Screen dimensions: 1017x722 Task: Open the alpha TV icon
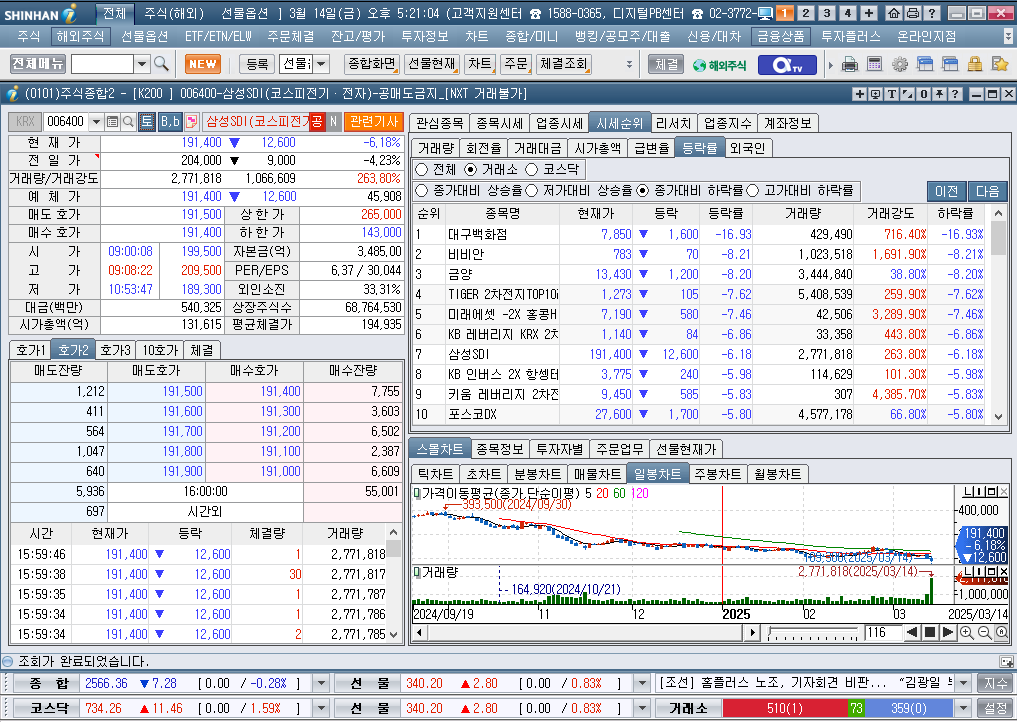(x=787, y=65)
